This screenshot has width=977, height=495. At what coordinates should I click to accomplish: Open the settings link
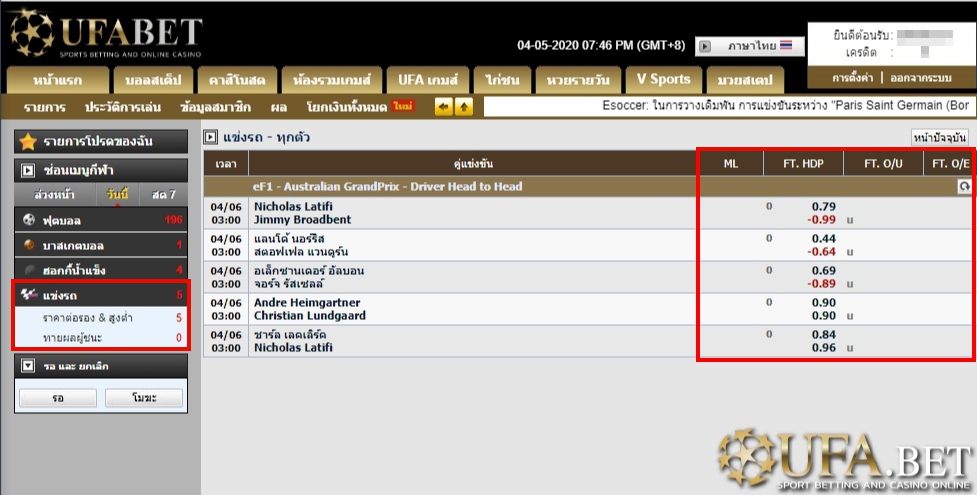click(852, 78)
